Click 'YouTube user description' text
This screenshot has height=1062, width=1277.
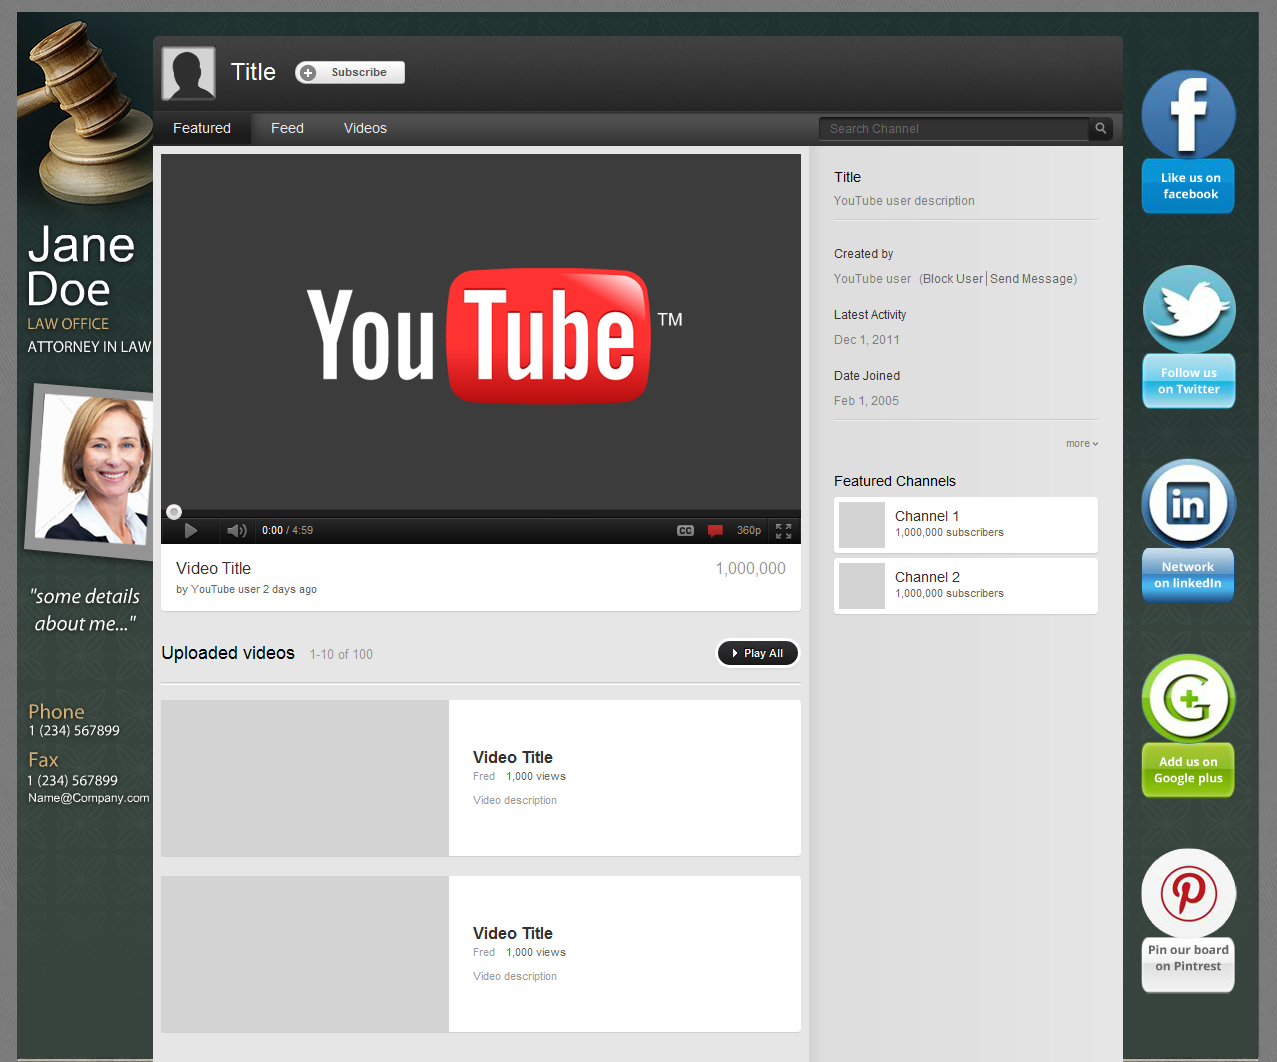click(904, 201)
